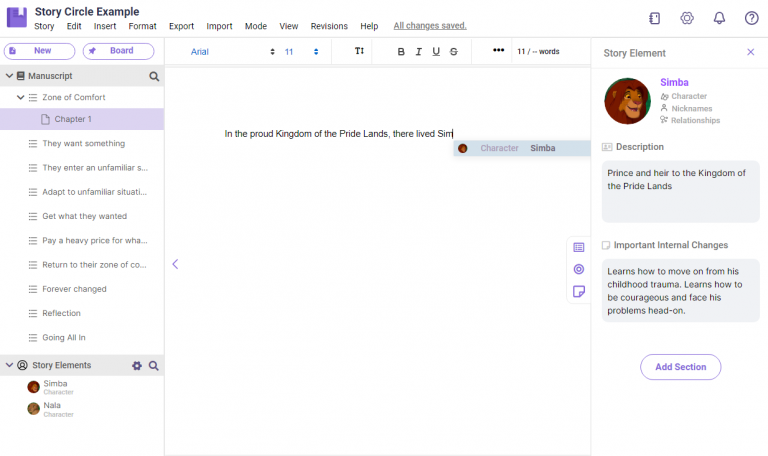Open Nala character in Story Elements
This screenshot has height=456, width=768.
point(51,409)
